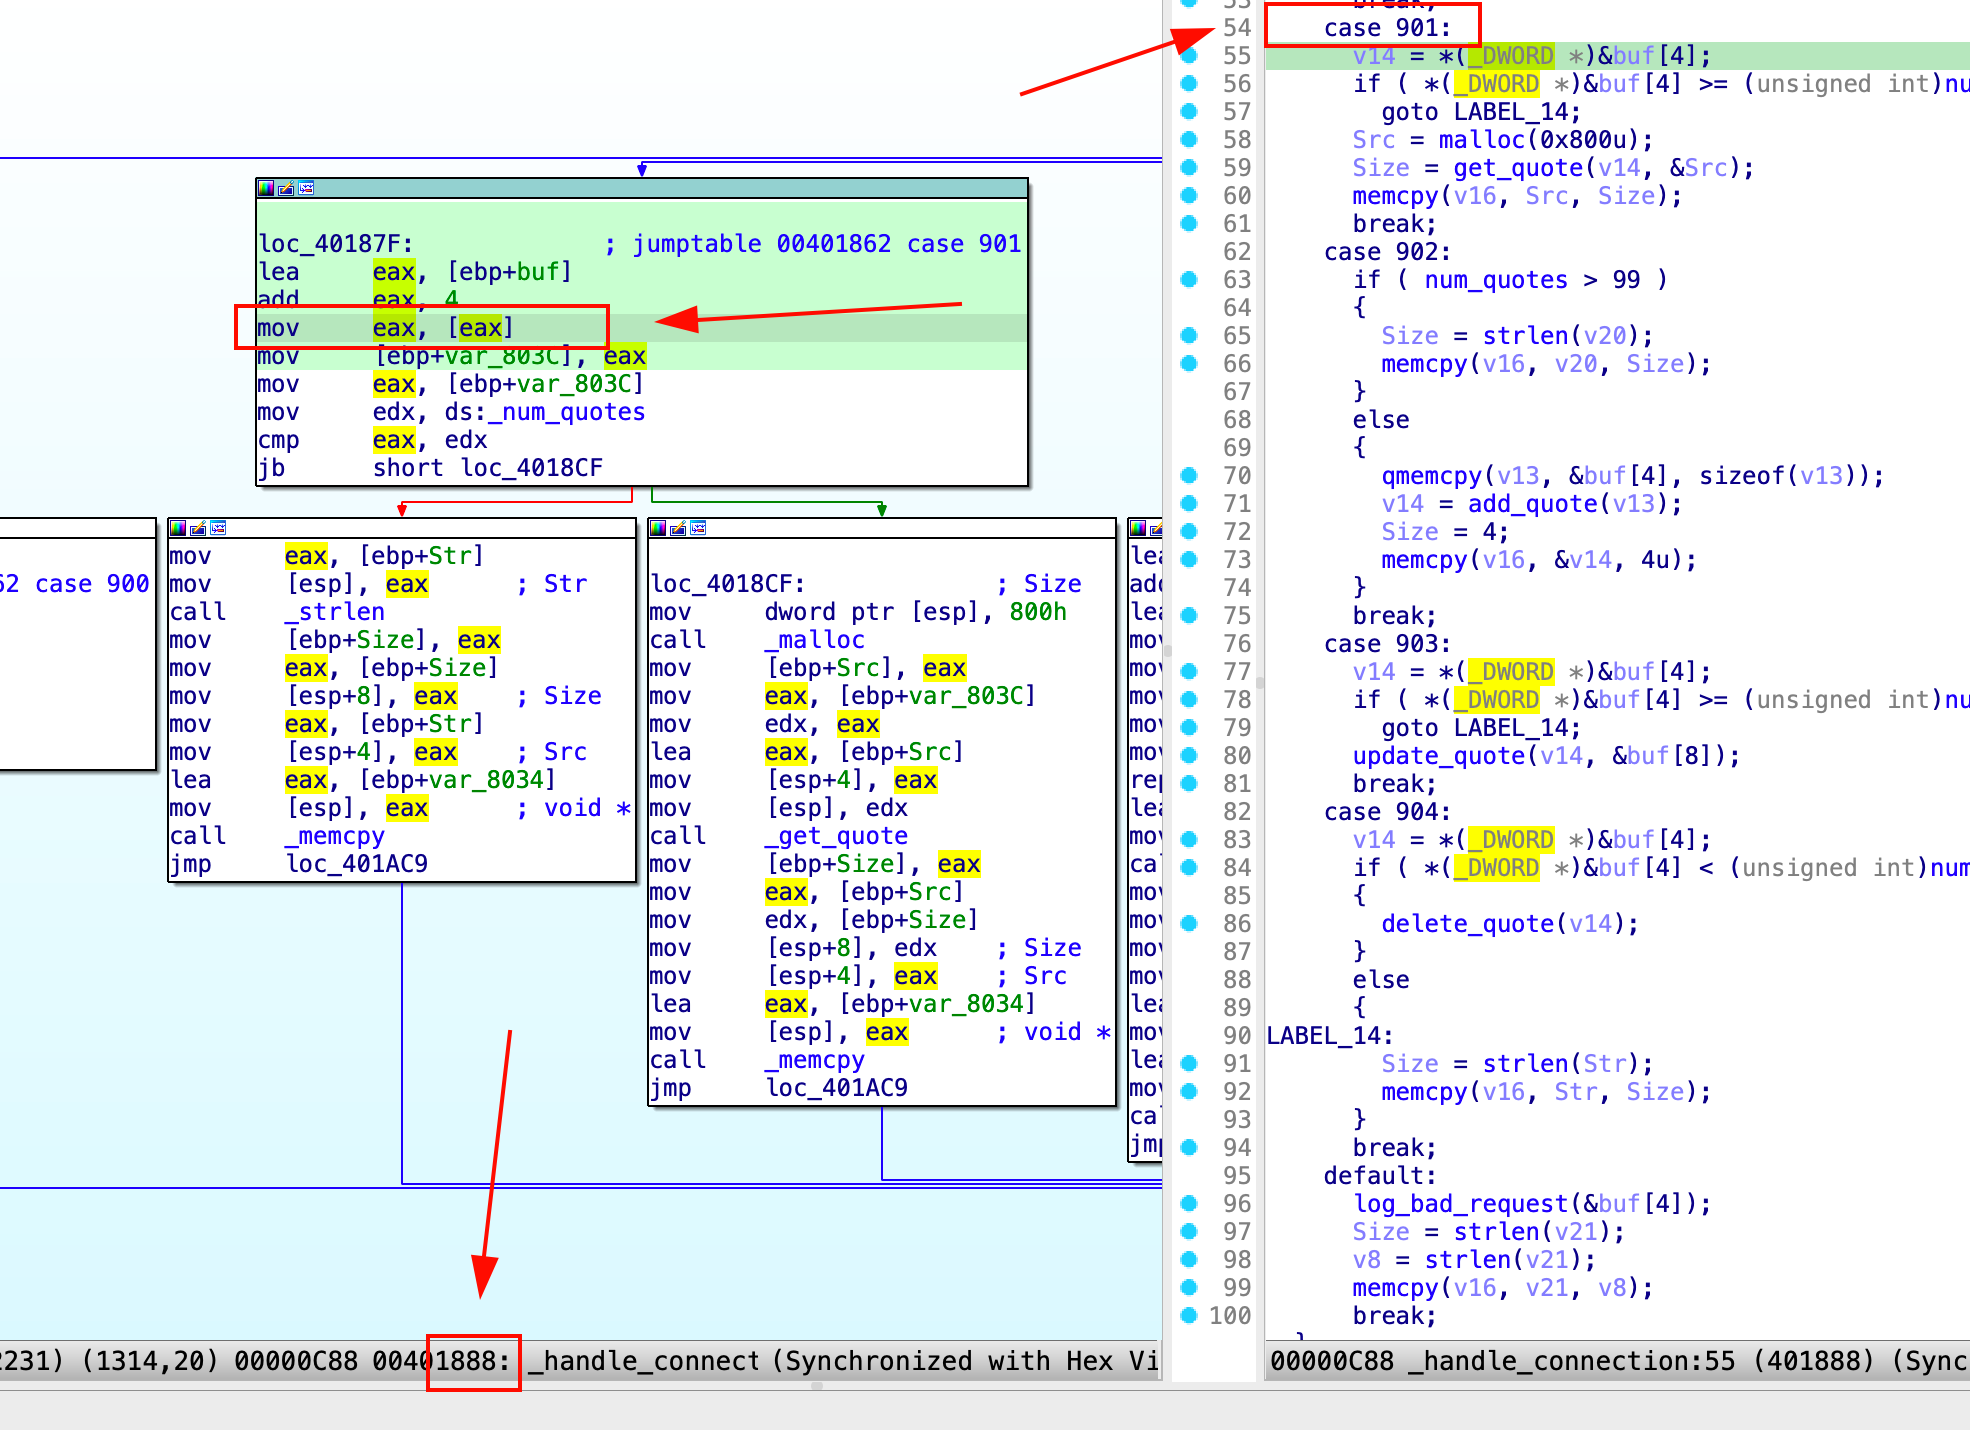Click group-nodes icon on loc_40187F node header
The width and height of the screenshot is (1970, 1430).
point(306,188)
